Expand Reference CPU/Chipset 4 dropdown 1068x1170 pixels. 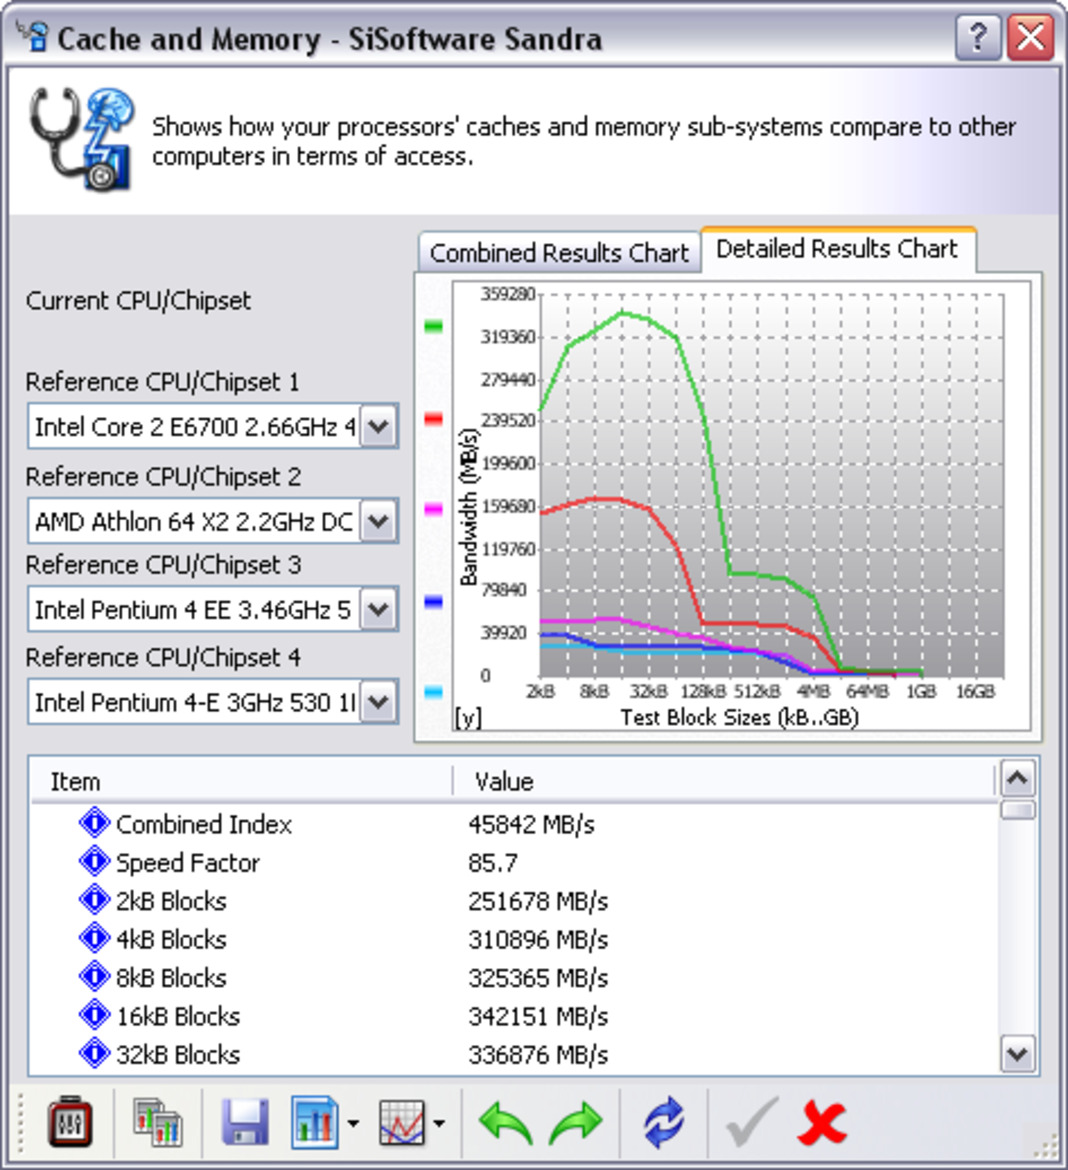[x=378, y=702]
